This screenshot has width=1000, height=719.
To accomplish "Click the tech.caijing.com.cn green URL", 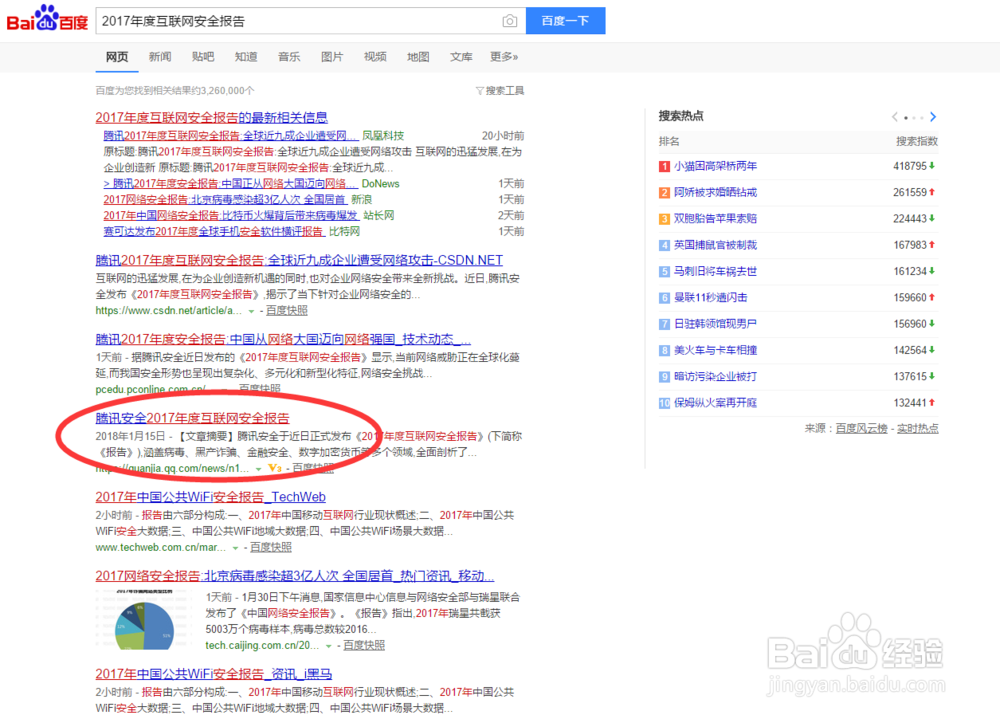I will 262,646.
